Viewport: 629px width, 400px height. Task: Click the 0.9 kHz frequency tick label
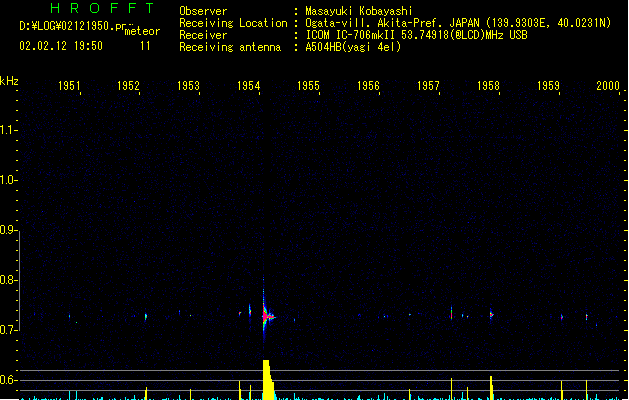(8, 230)
